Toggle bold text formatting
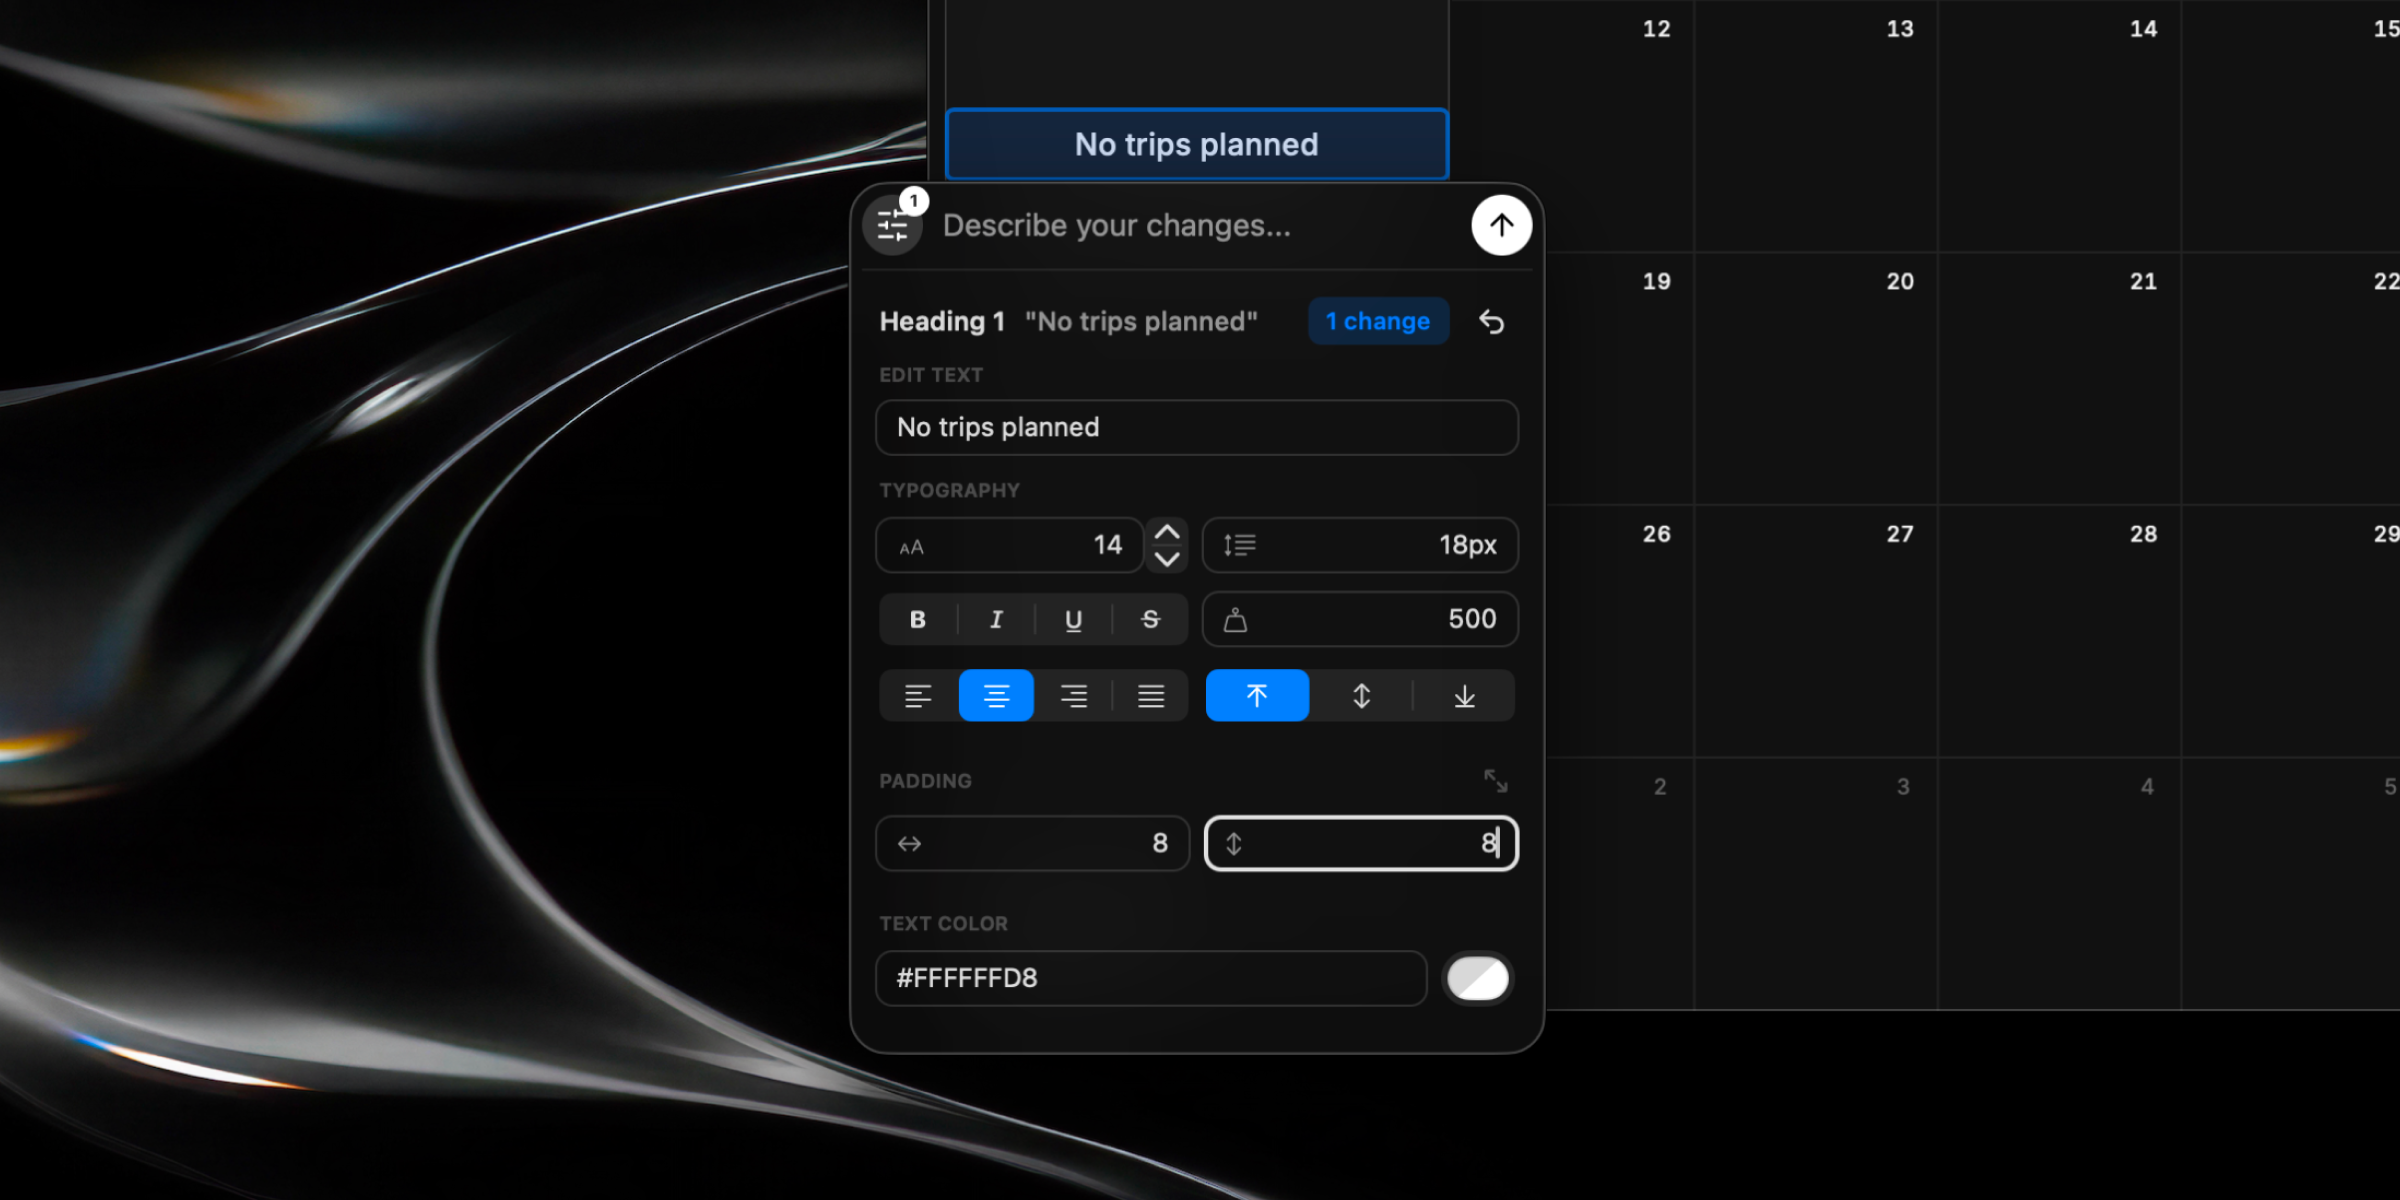Image resolution: width=2400 pixels, height=1200 pixels. tap(918, 620)
